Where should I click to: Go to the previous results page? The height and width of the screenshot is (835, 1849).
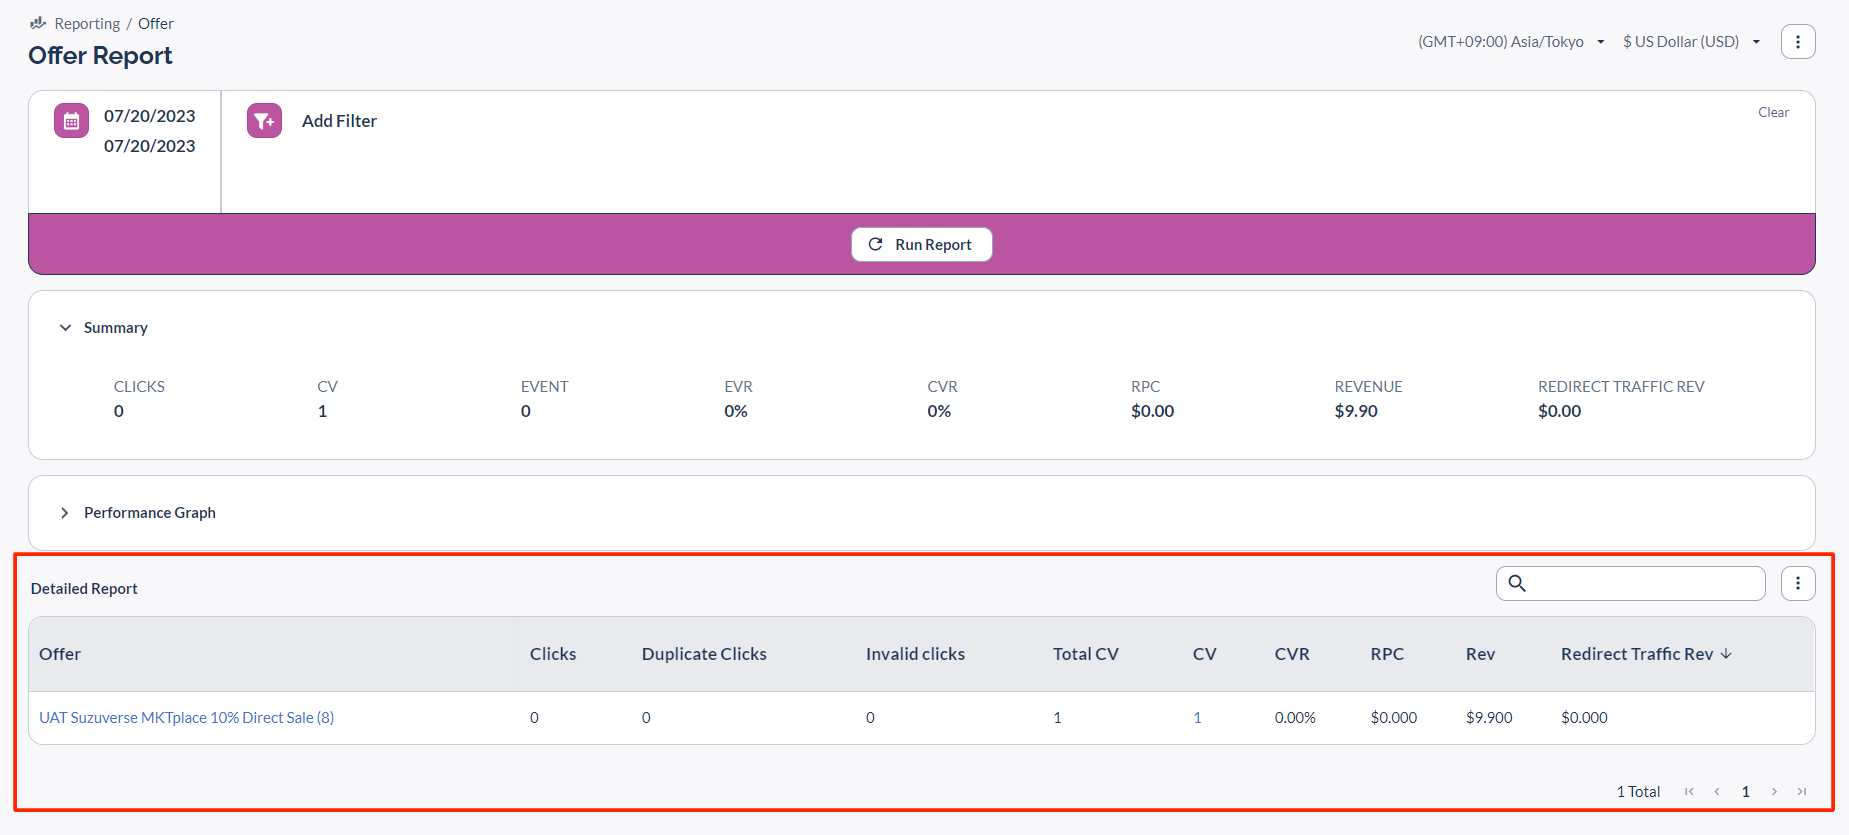click(x=1717, y=791)
